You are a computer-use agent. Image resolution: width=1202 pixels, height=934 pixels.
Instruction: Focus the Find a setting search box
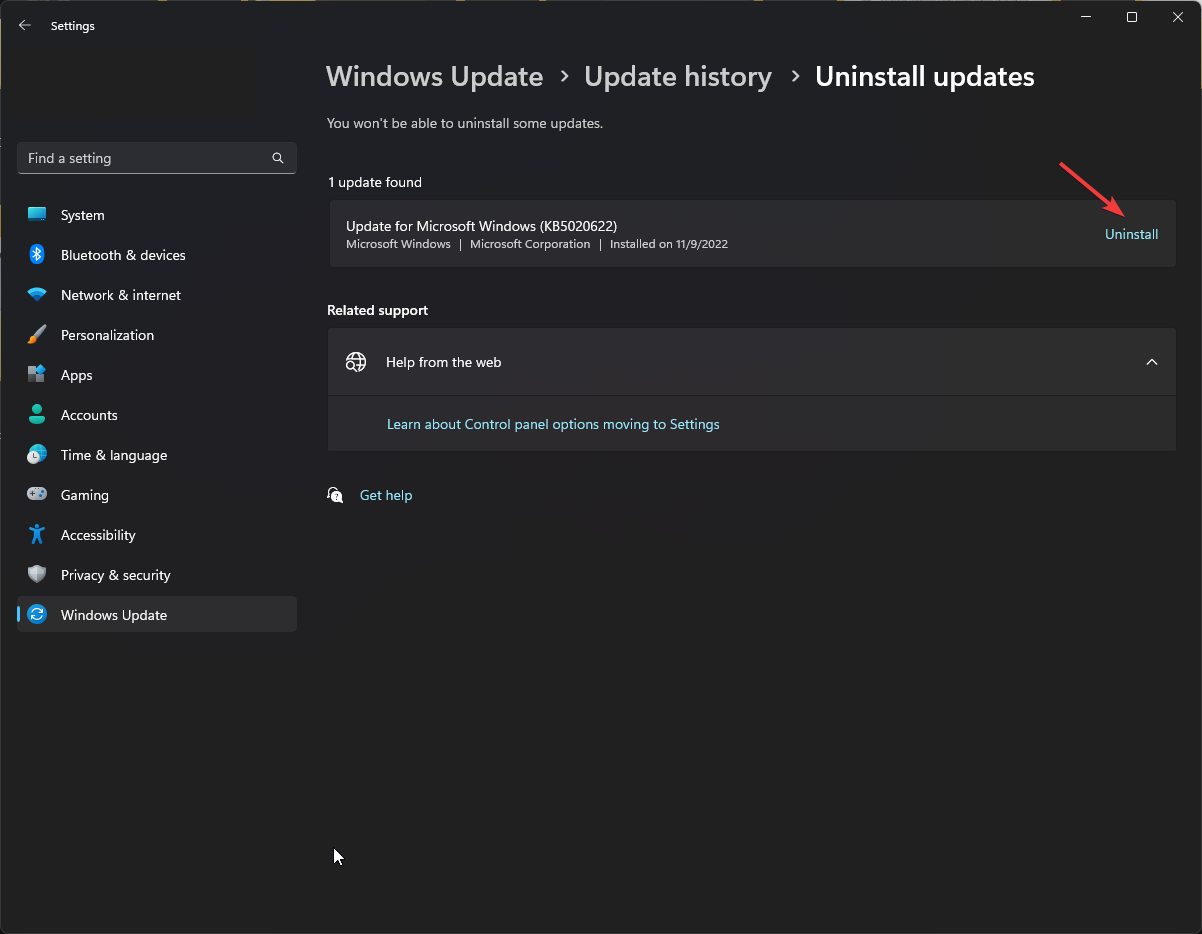[x=157, y=158]
